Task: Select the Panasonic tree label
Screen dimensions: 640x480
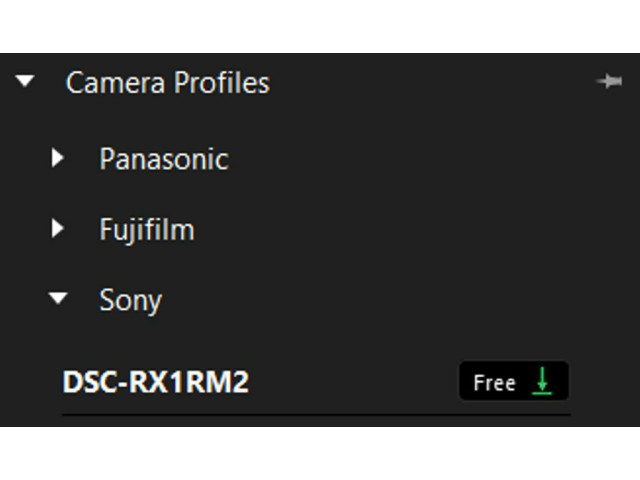Action: tap(164, 159)
